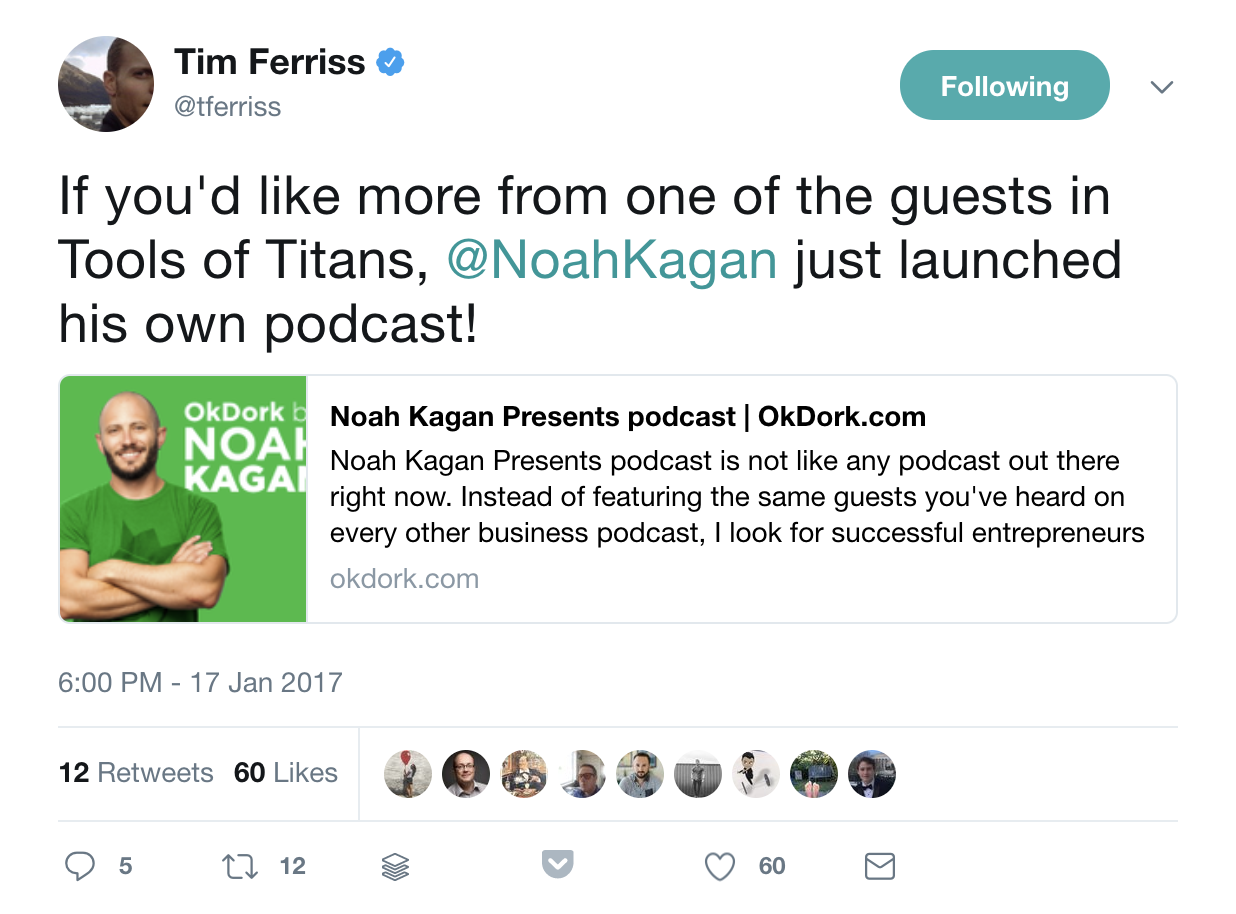The height and width of the screenshot is (914, 1236).
Task: Save tweet with the Pocket icon
Action: tap(558, 865)
